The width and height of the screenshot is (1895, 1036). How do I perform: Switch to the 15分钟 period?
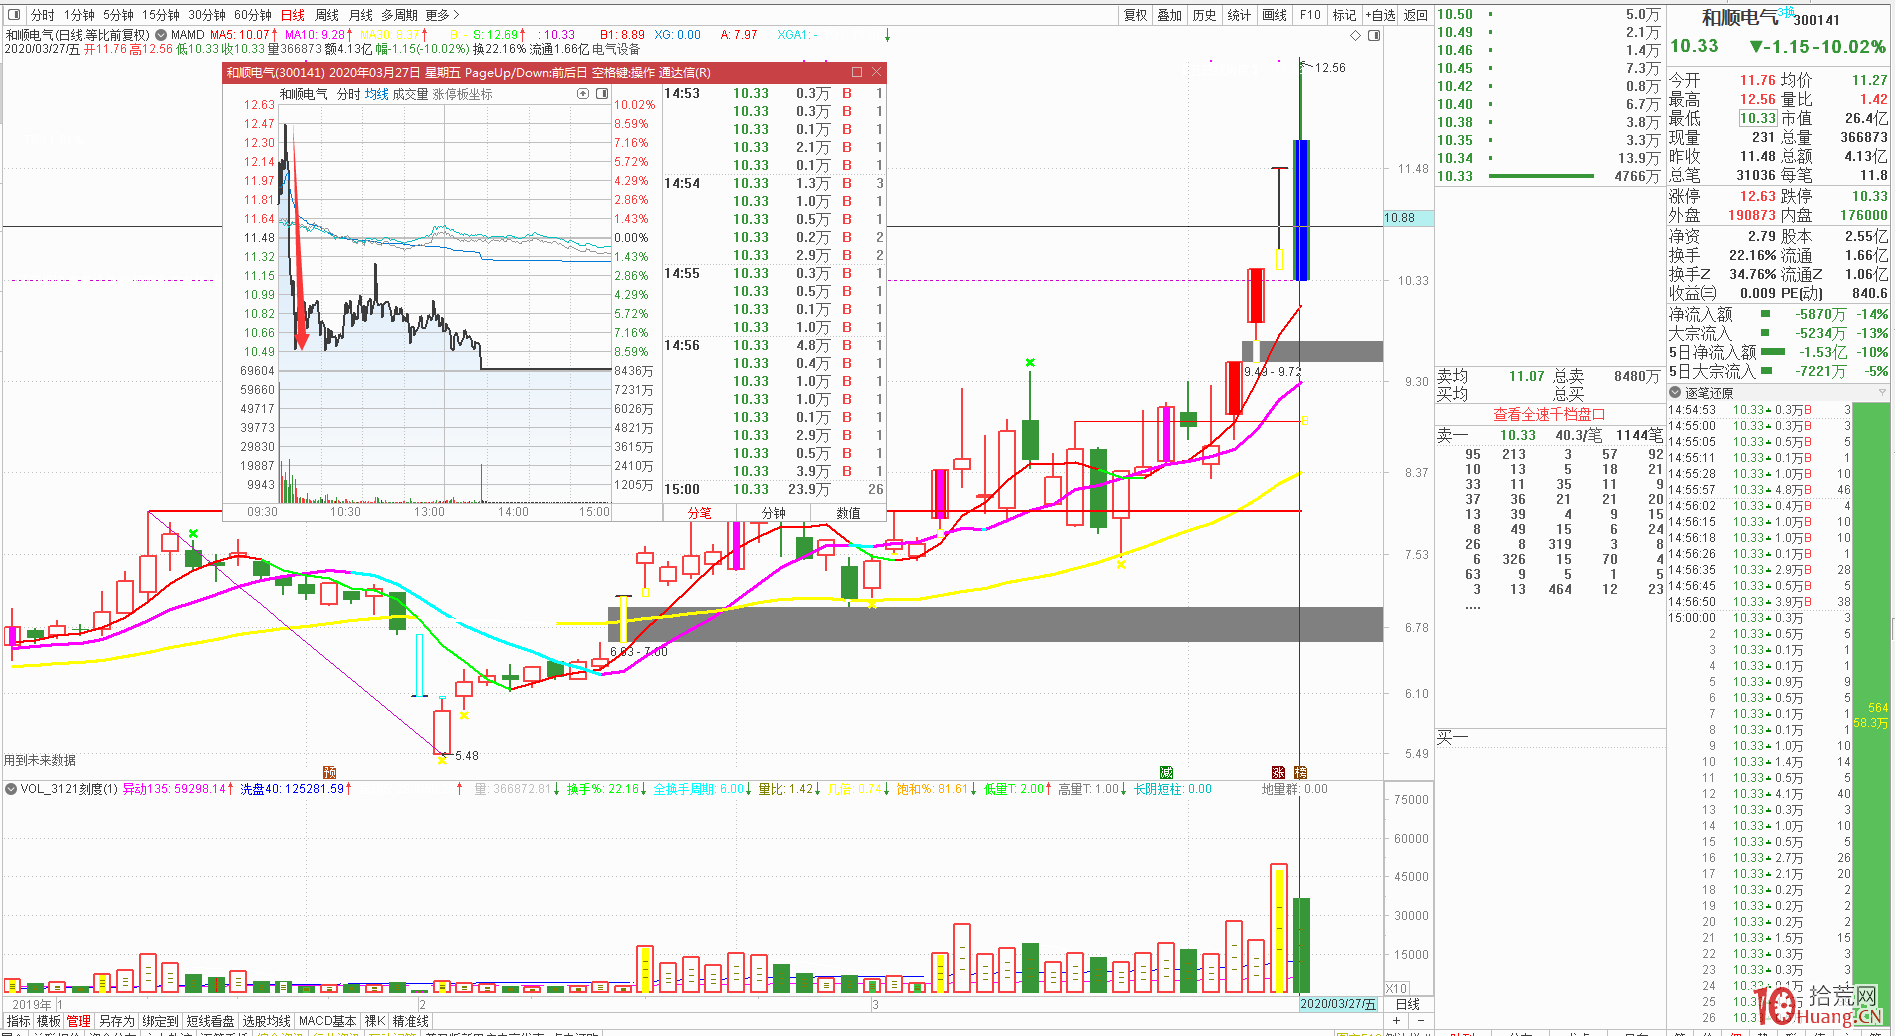(160, 15)
